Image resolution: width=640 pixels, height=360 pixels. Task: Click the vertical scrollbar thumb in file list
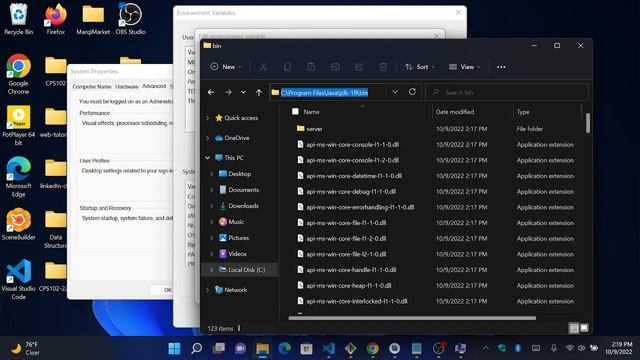588,123
